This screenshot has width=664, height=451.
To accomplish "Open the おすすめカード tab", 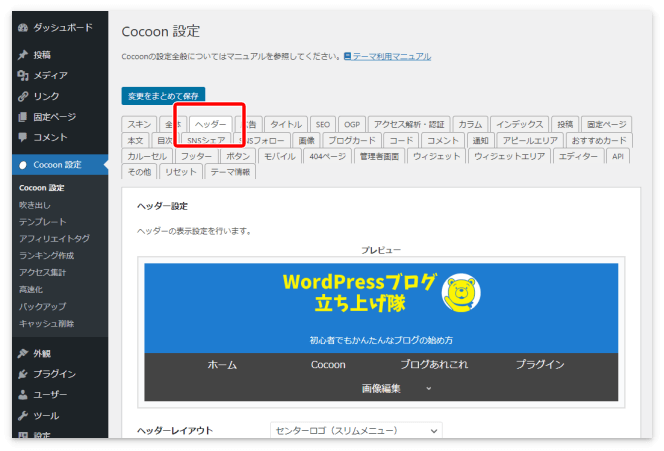I will click(x=599, y=140).
